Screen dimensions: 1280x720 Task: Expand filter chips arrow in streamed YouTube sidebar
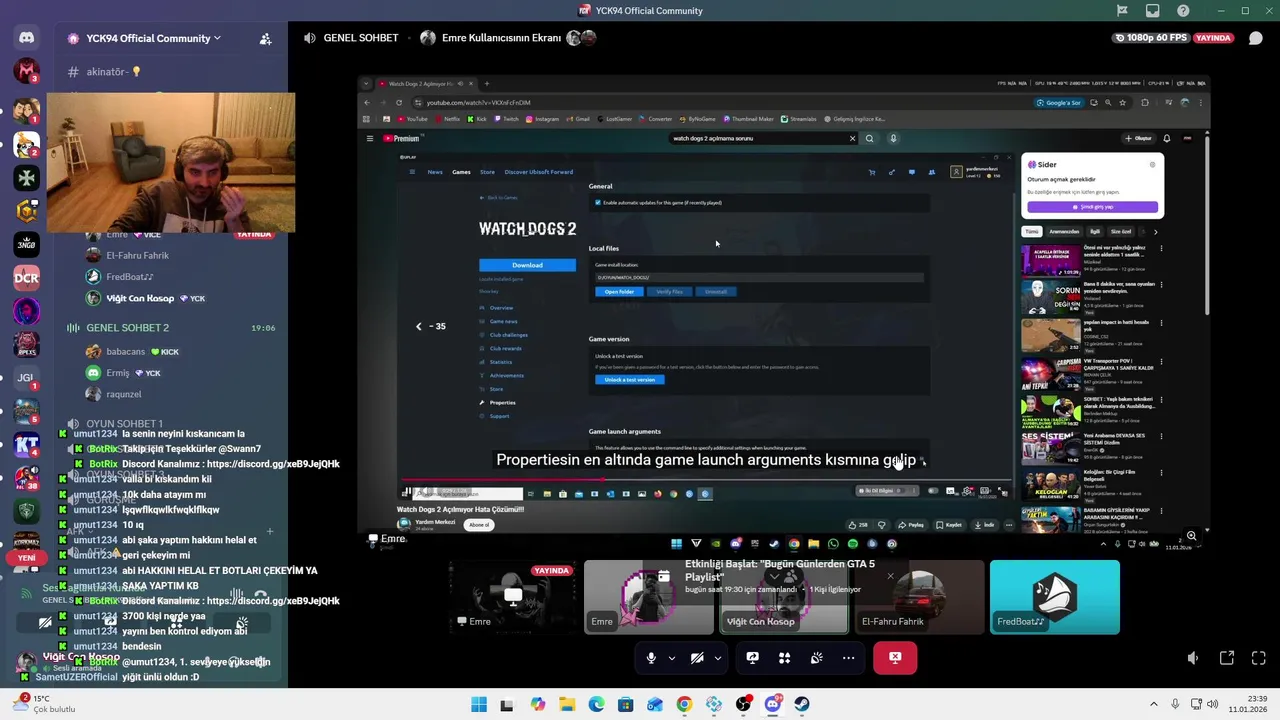pos(1155,232)
